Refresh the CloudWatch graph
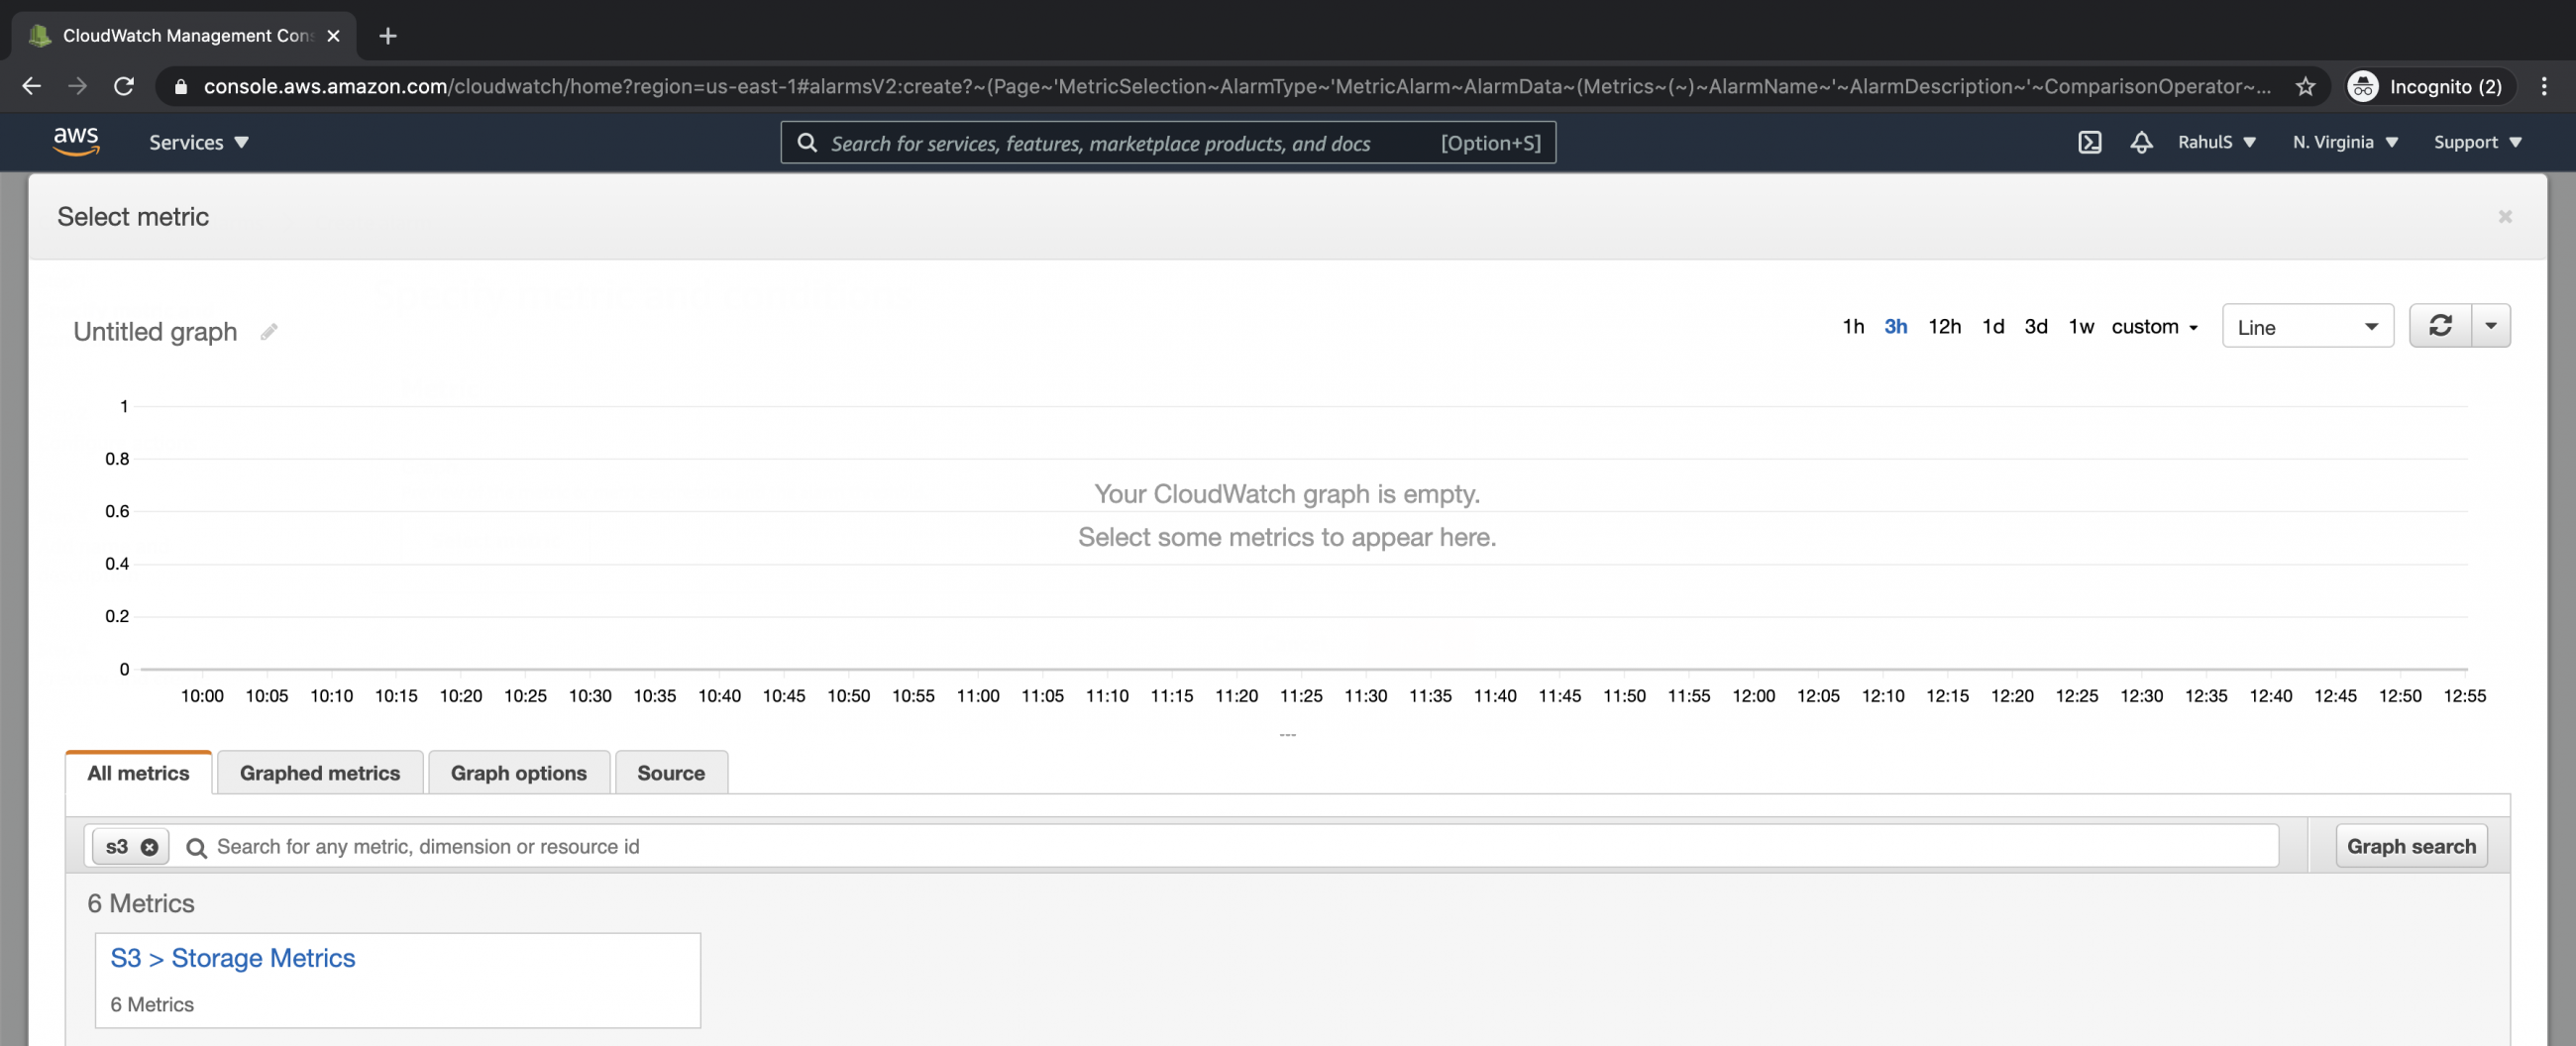 2440,325
